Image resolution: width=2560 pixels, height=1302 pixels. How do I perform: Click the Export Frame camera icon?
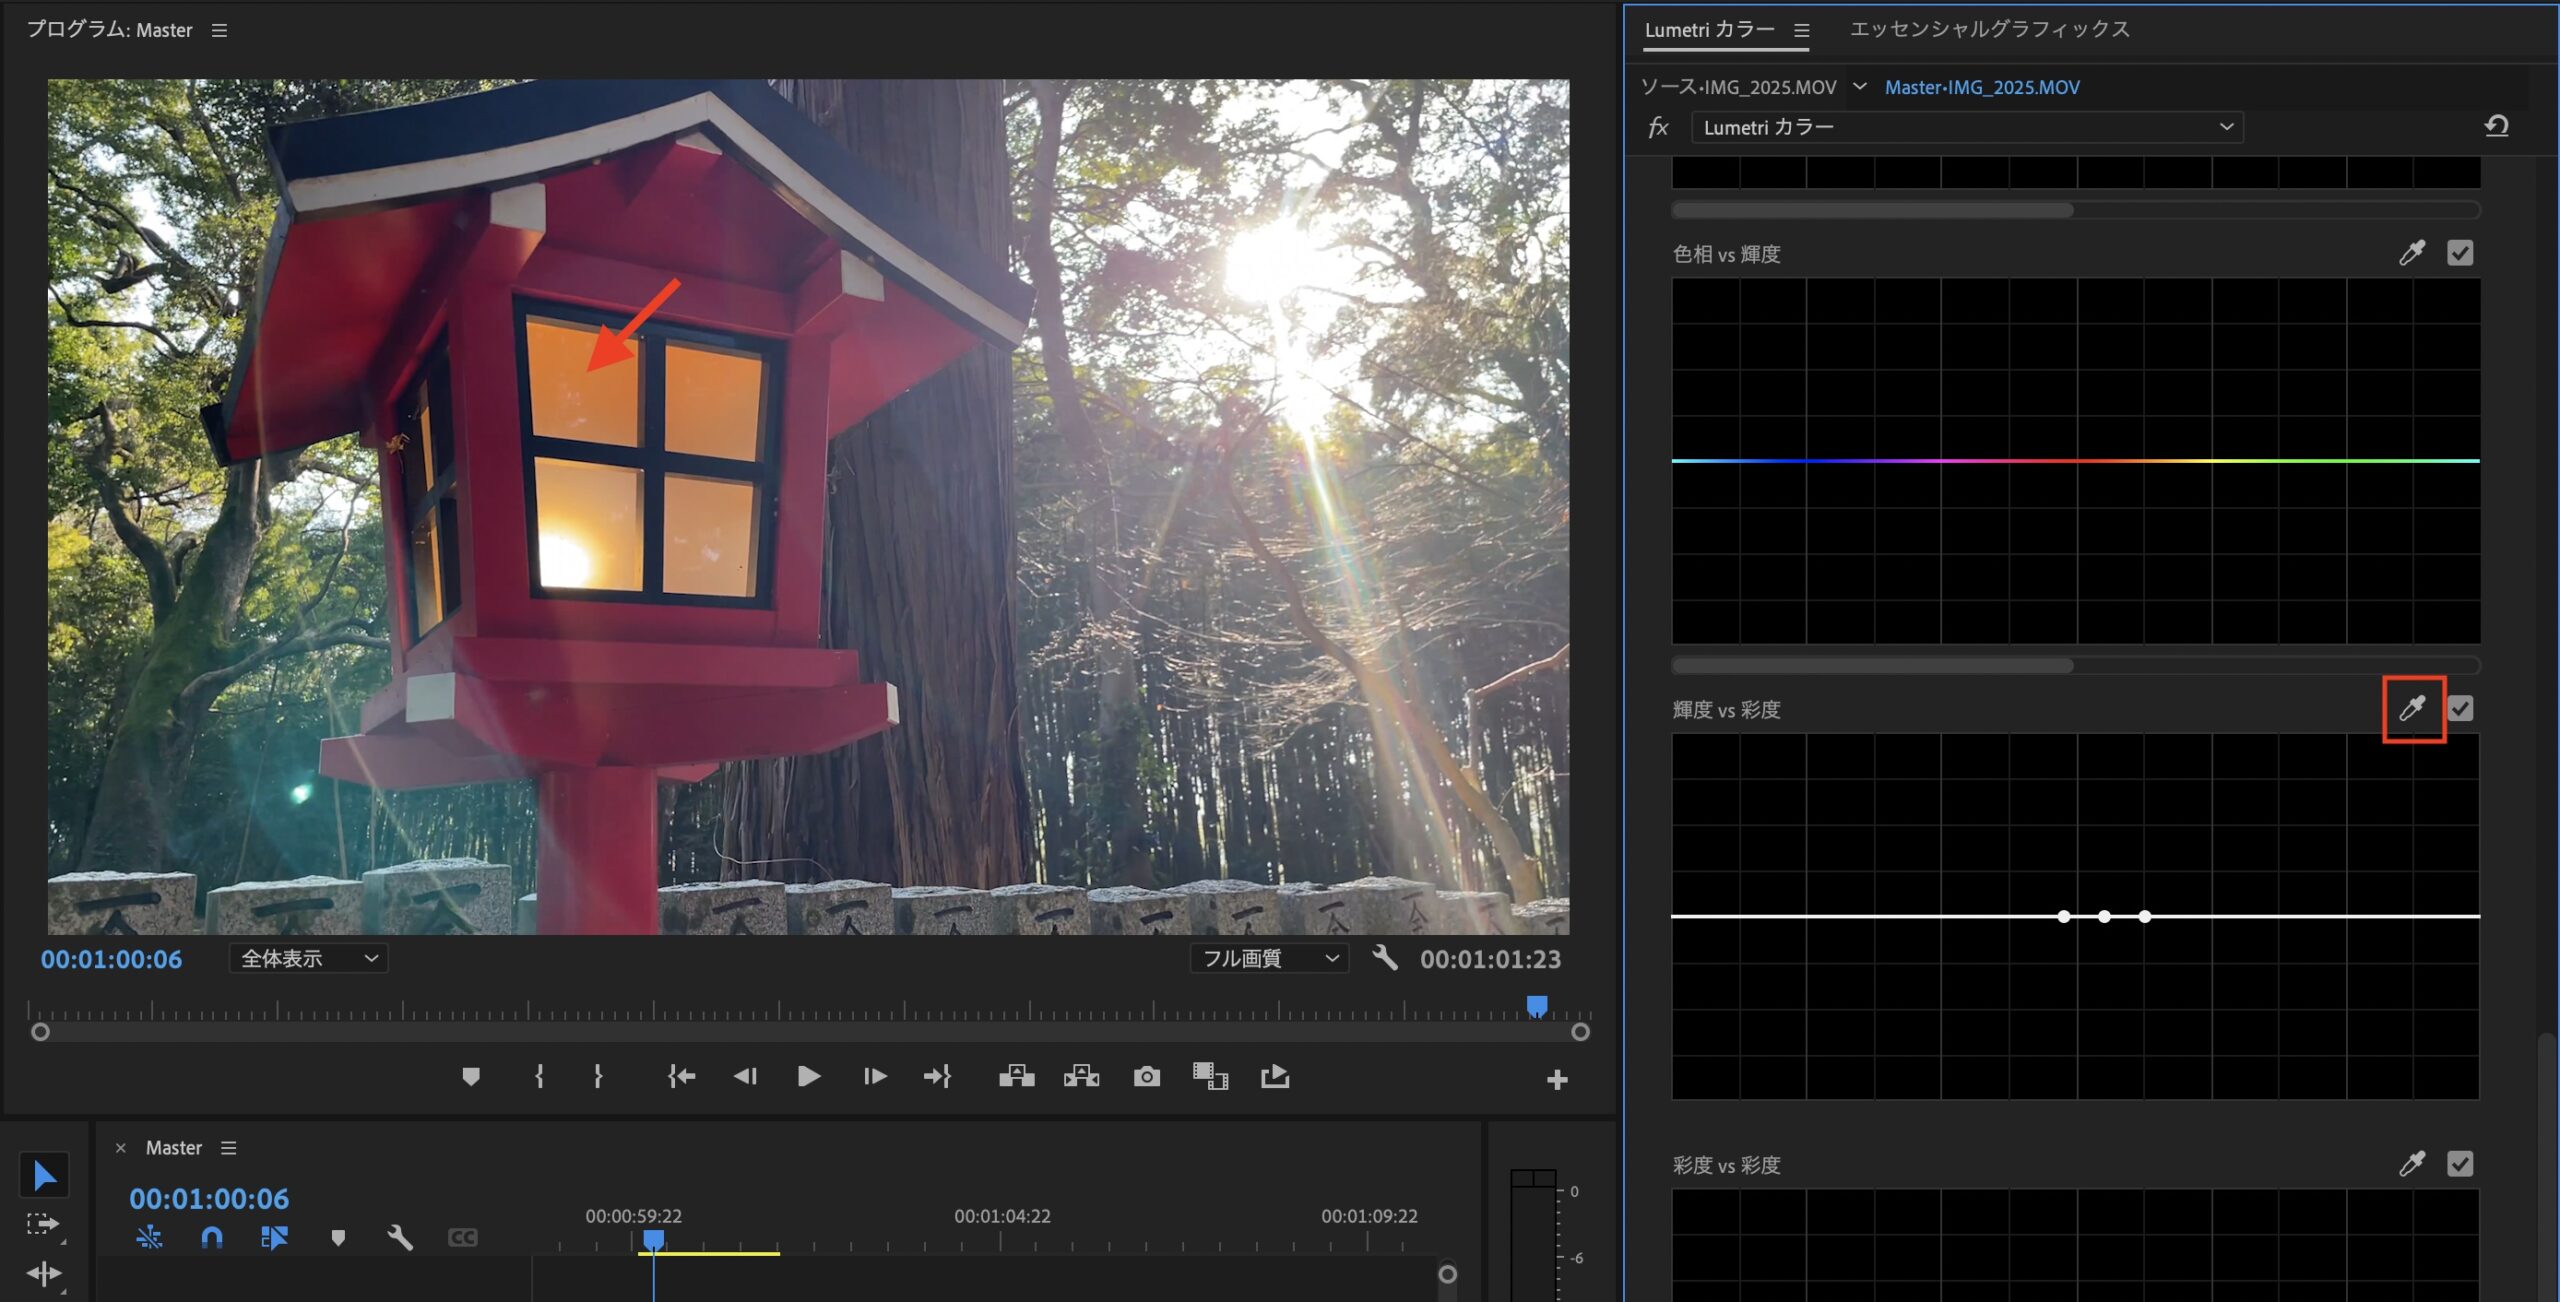pyautogui.click(x=1146, y=1077)
